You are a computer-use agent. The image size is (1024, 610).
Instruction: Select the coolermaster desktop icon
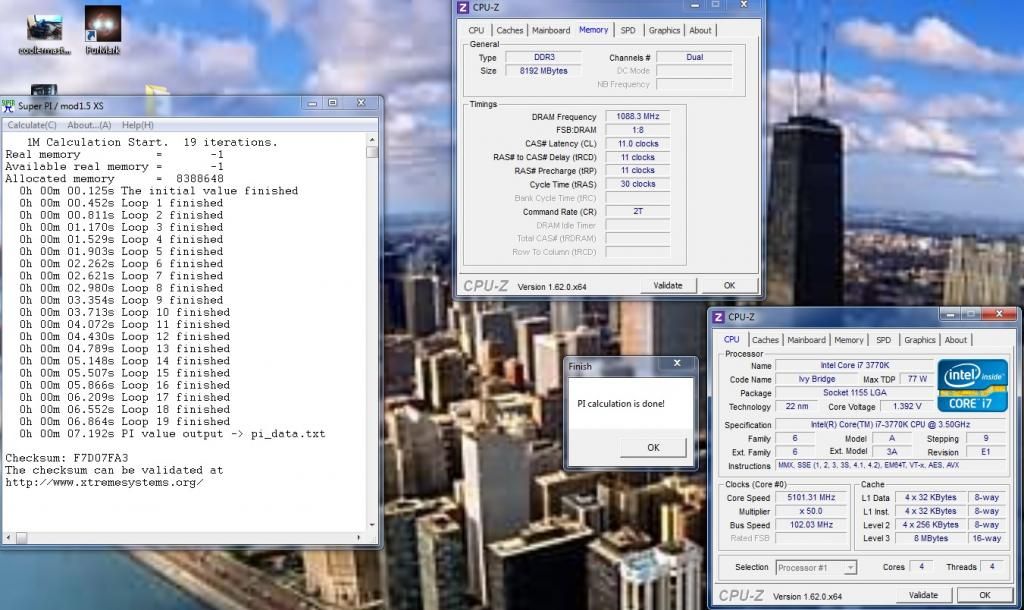pos(44,27)
